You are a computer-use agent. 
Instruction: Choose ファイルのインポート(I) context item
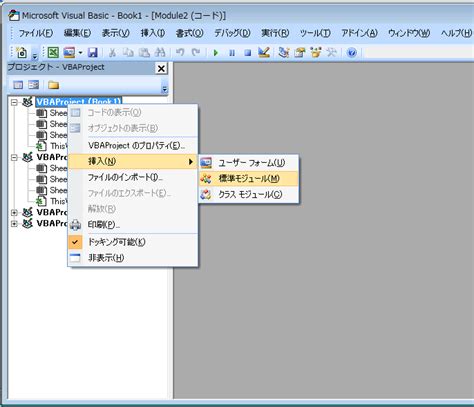[x=133, y=177]
